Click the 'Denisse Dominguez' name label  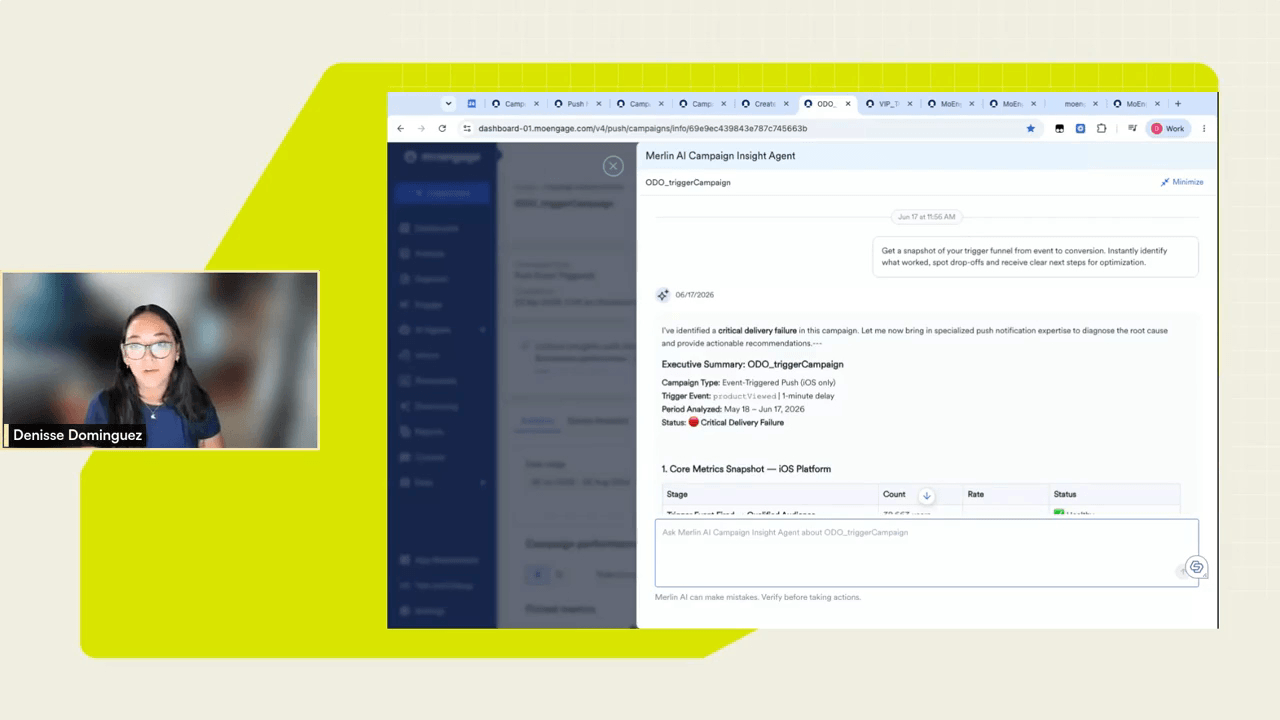click(77, 436)
